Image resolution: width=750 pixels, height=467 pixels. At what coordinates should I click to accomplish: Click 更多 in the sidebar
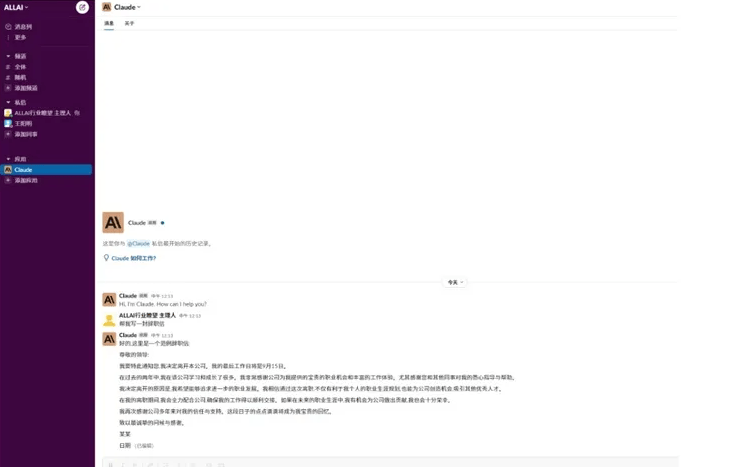pyautogui.click(x=20, y=37)
